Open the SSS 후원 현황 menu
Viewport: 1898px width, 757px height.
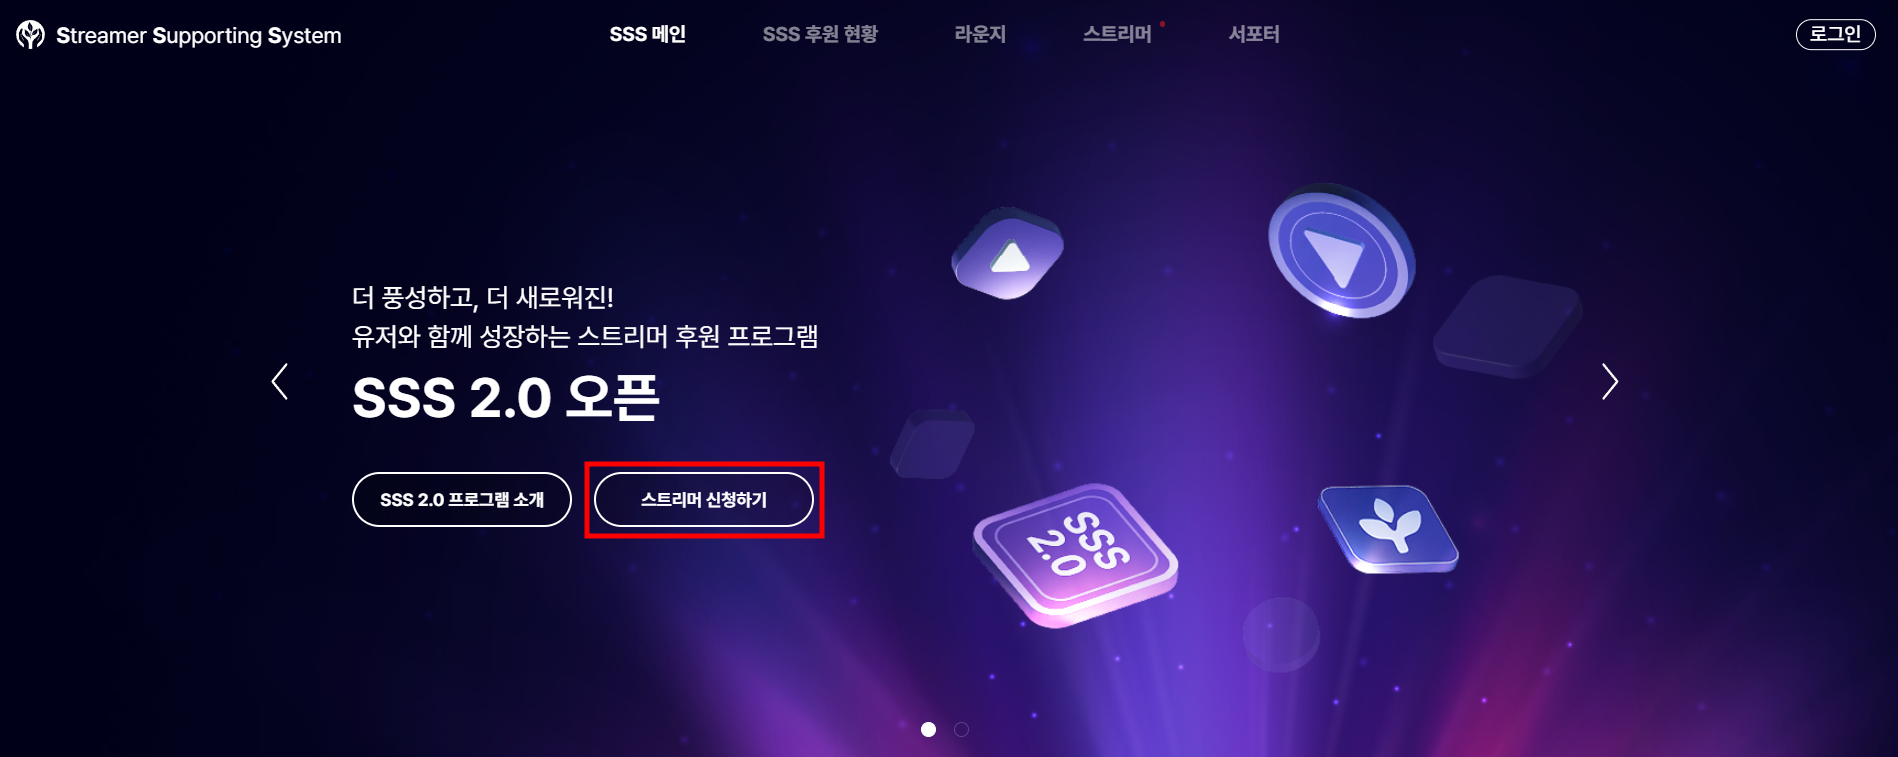point(820,34)
